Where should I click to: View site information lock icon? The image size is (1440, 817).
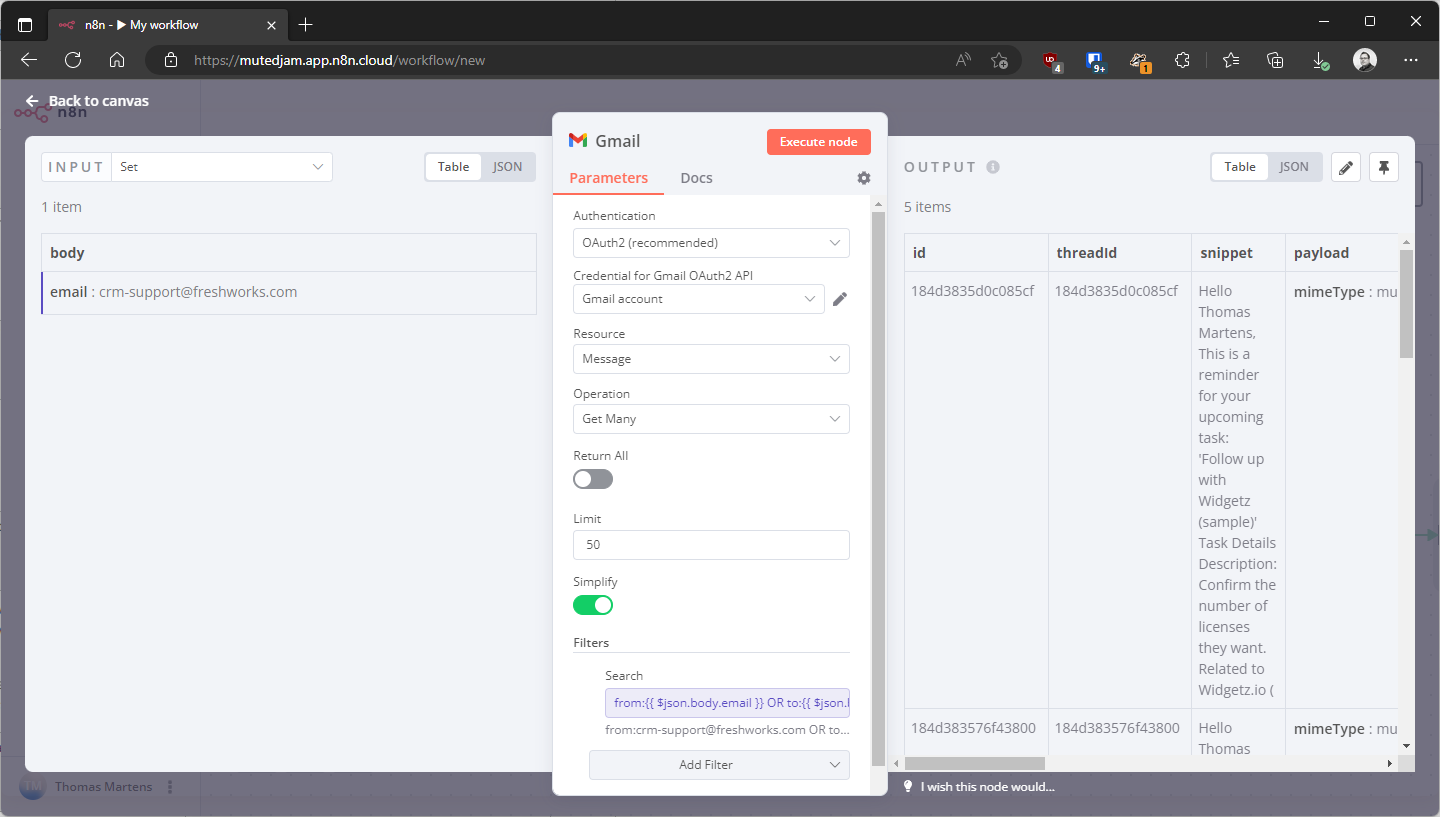click(171, 60)
